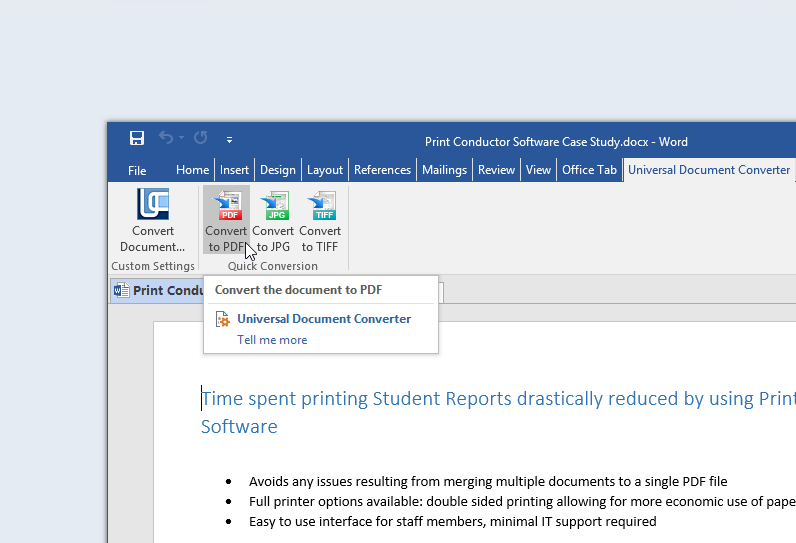Click the Convert Document icon
The width and height of the screenshot is (796, 543).
coord(153,204)
